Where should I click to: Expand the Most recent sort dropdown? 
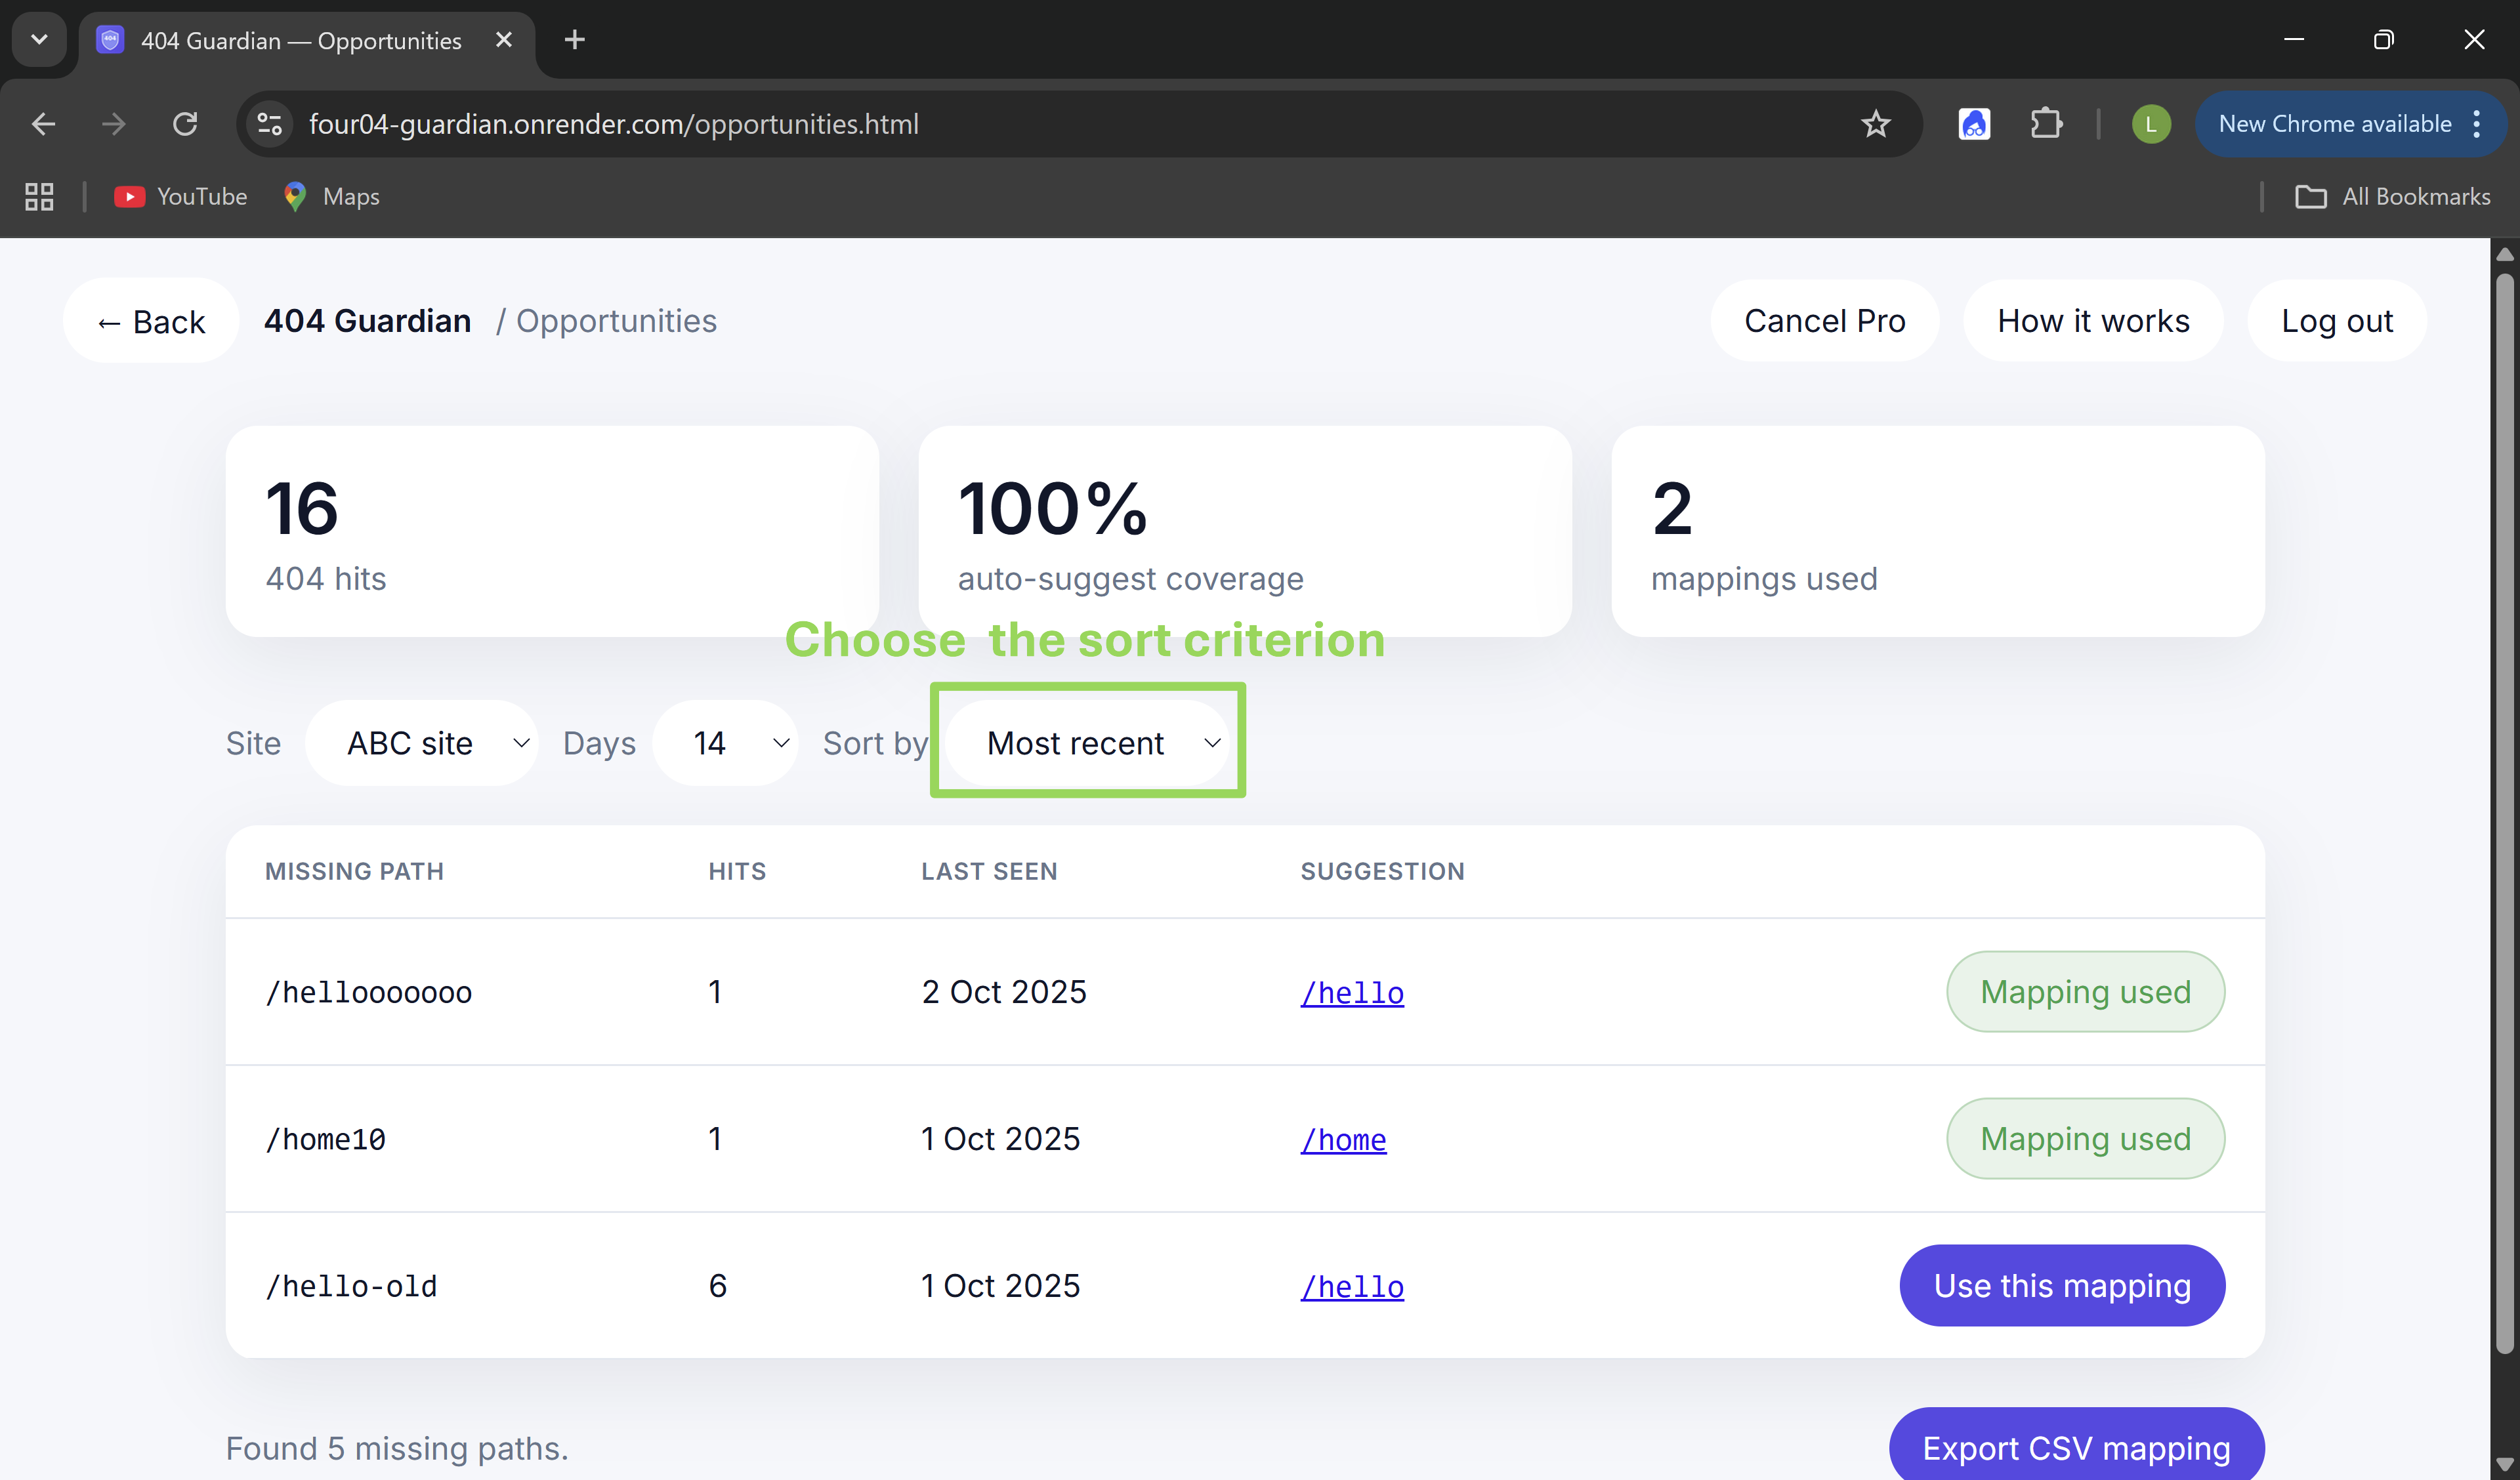click(1088, 743)
